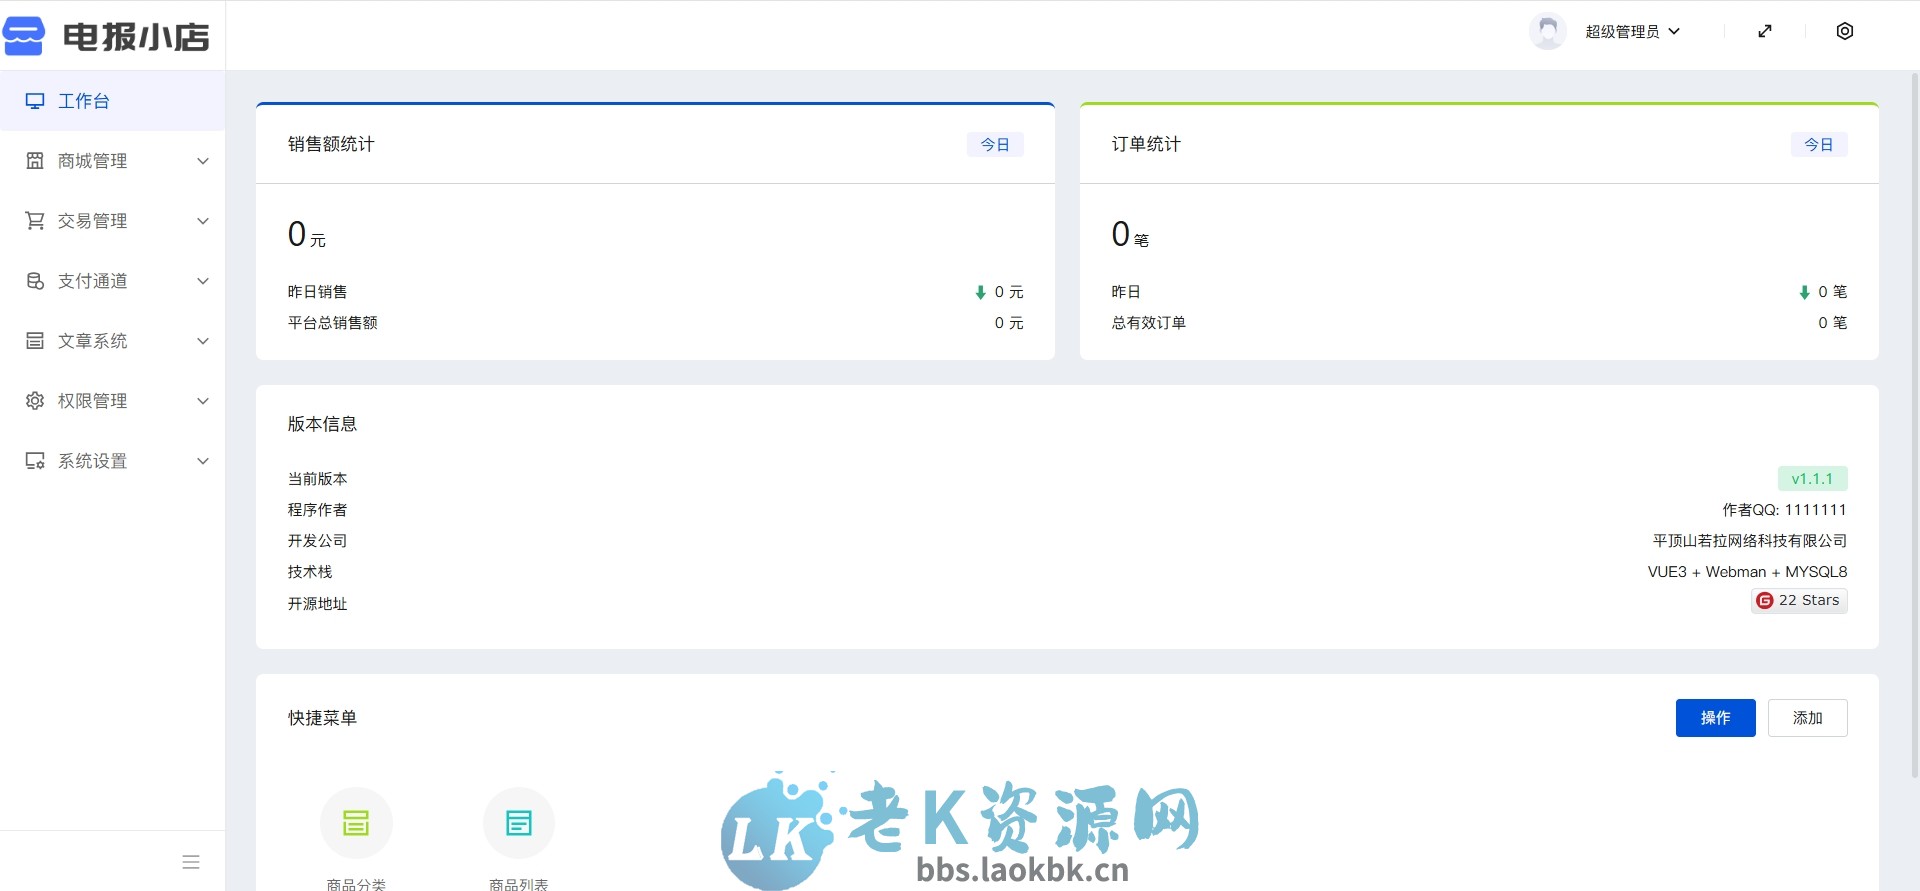Click the 支付通道 coins icon
The width and height of the screenshot is (1920, 891).
[x=35, y=281]
